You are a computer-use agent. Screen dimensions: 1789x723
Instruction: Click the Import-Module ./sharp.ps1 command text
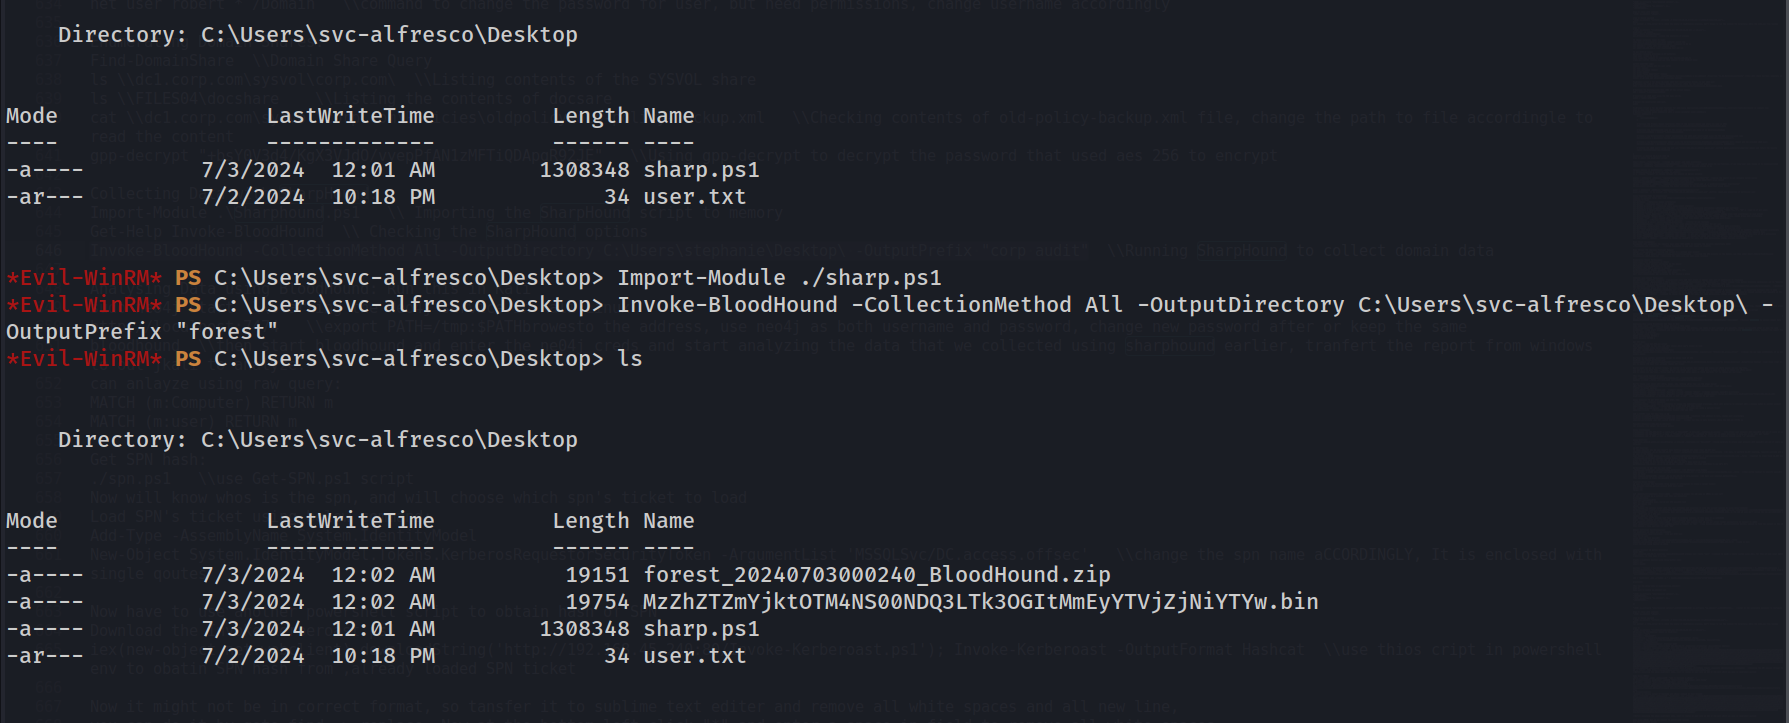click(x=779, y=278)
